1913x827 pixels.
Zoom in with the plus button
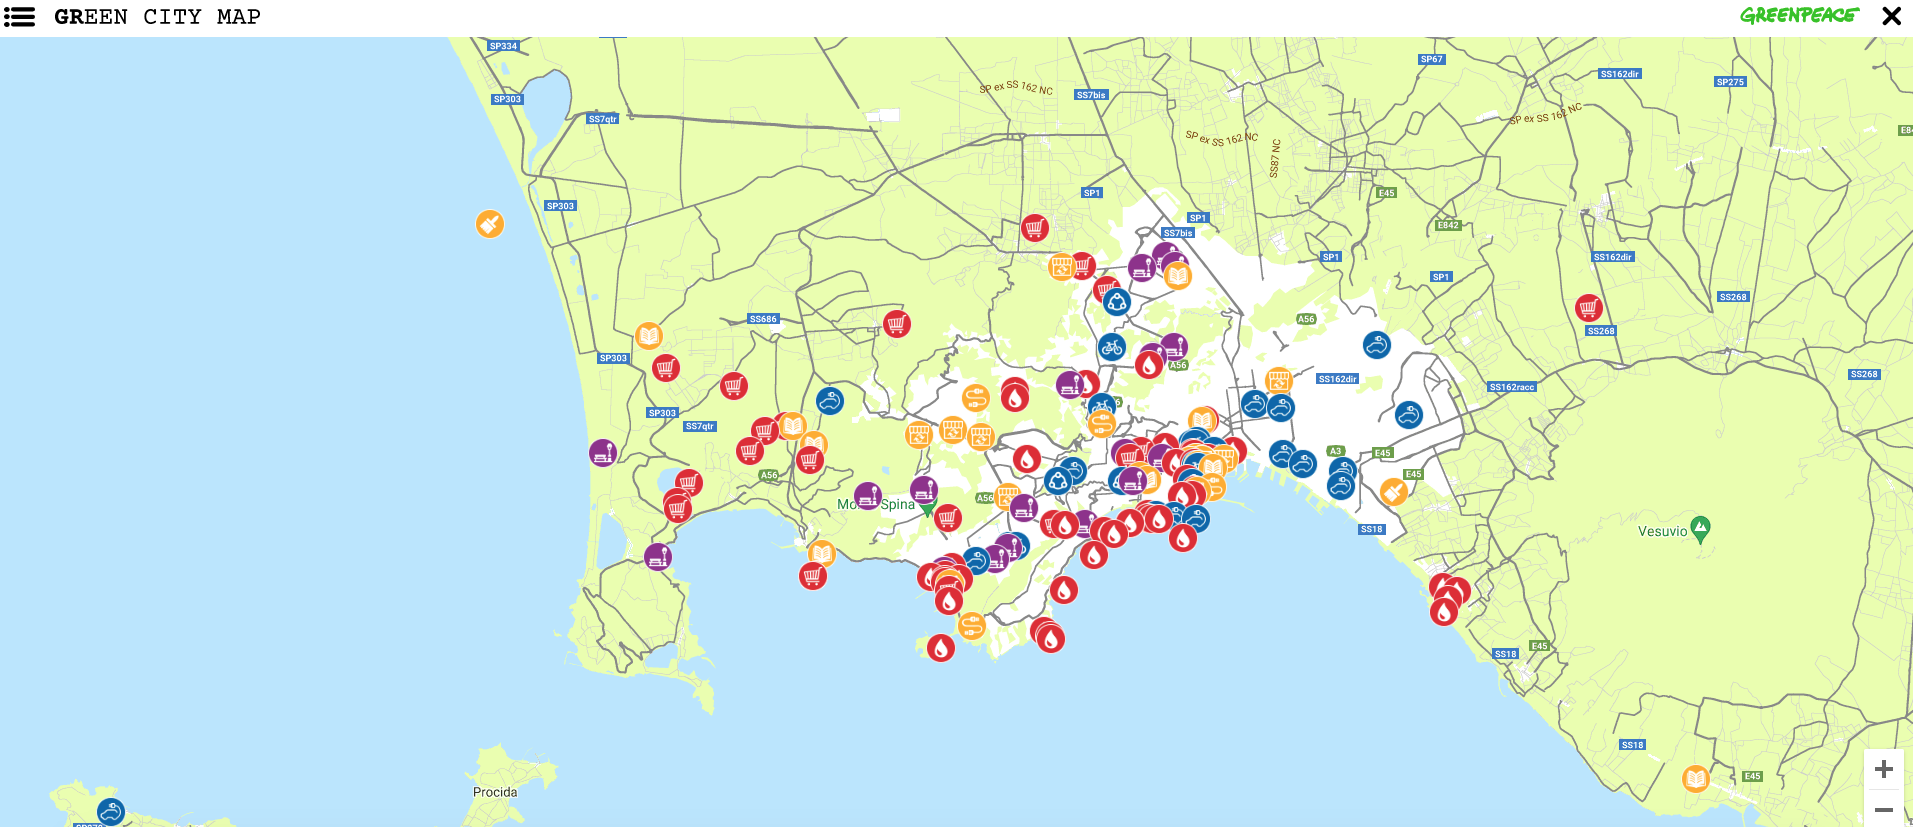pos(1883,769)
